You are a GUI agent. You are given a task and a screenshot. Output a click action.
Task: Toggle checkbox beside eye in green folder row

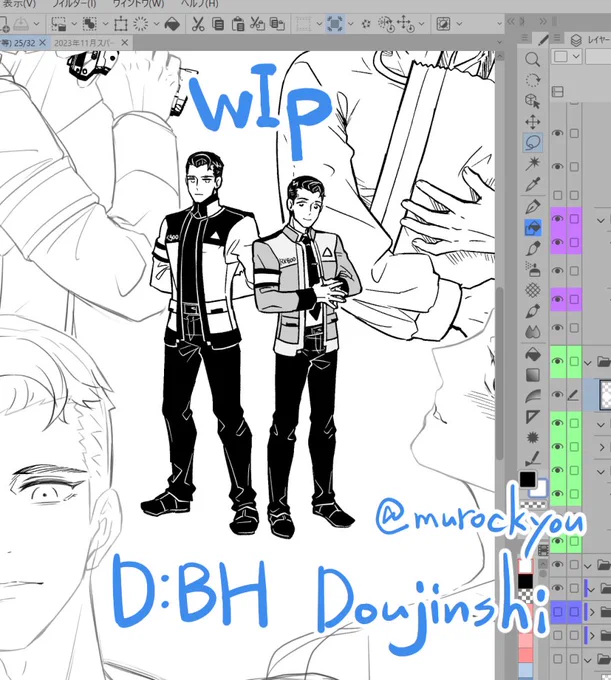coord(574,361)
